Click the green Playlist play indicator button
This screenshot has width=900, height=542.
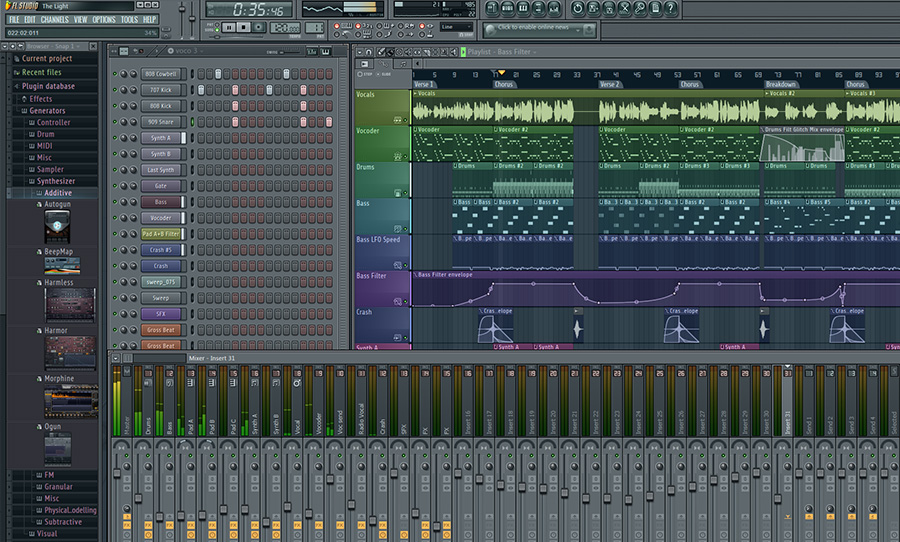pyautogui.click(x=463, y=52)
